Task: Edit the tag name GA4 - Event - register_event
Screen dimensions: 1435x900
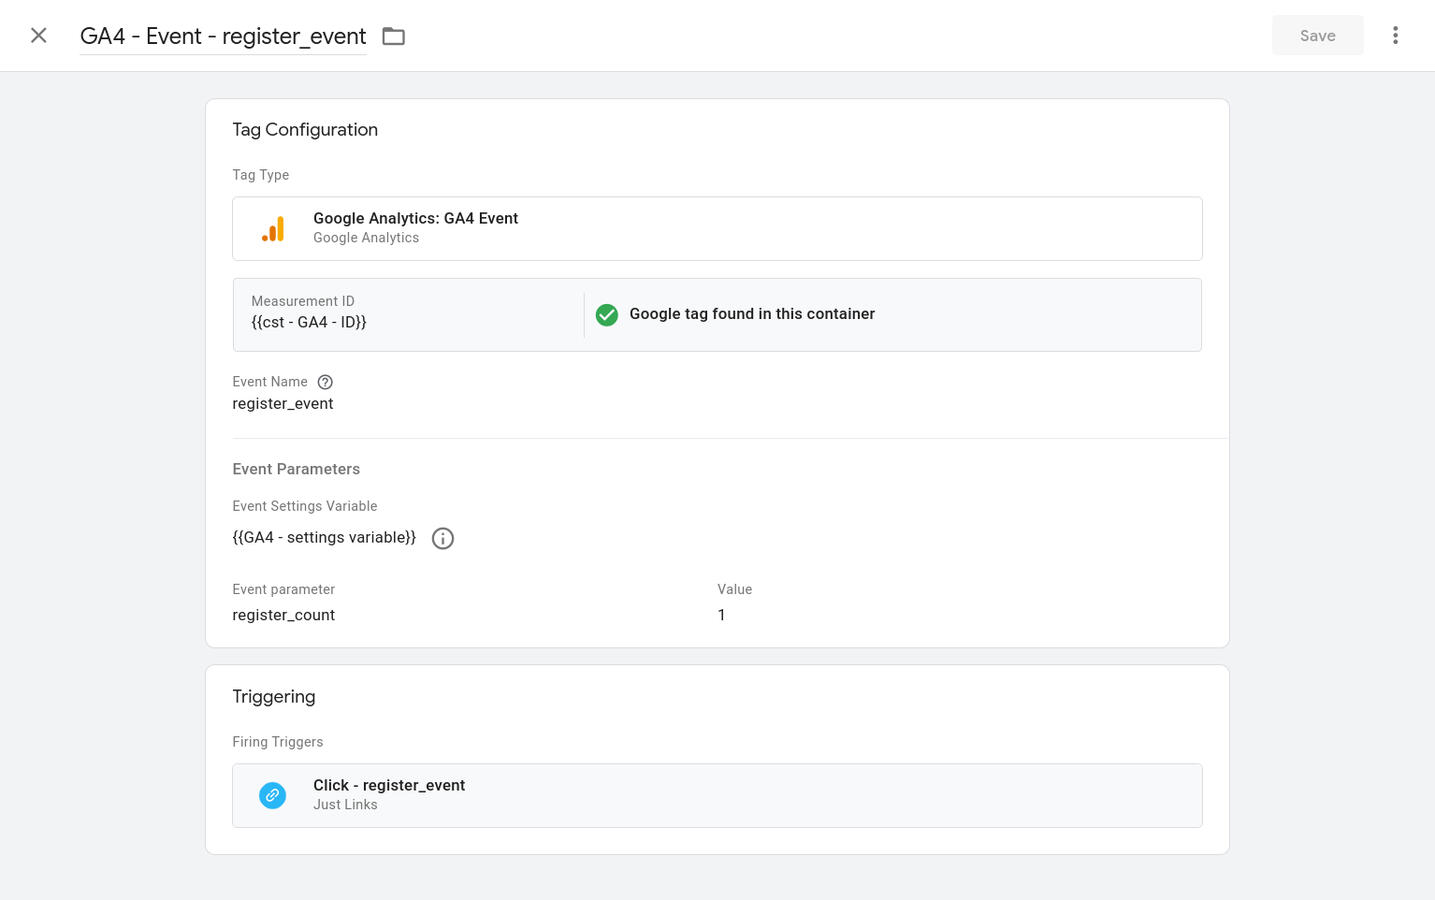Action: 223,36
